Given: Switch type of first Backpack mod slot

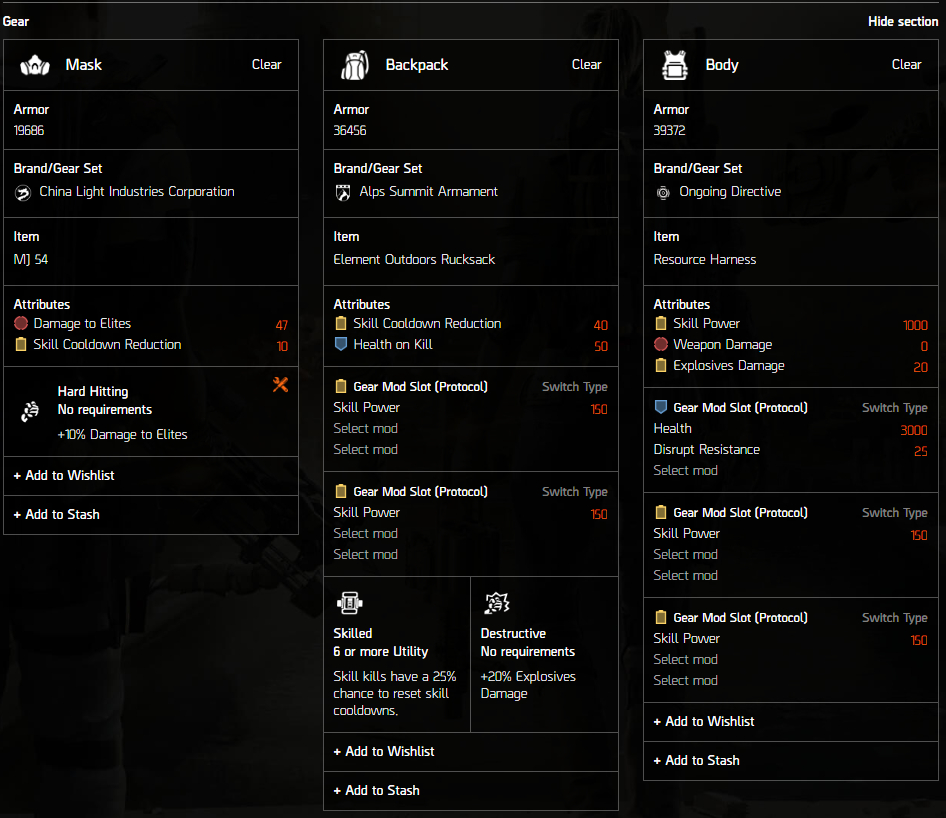Looking at the screenshot, I should point(574,387).
